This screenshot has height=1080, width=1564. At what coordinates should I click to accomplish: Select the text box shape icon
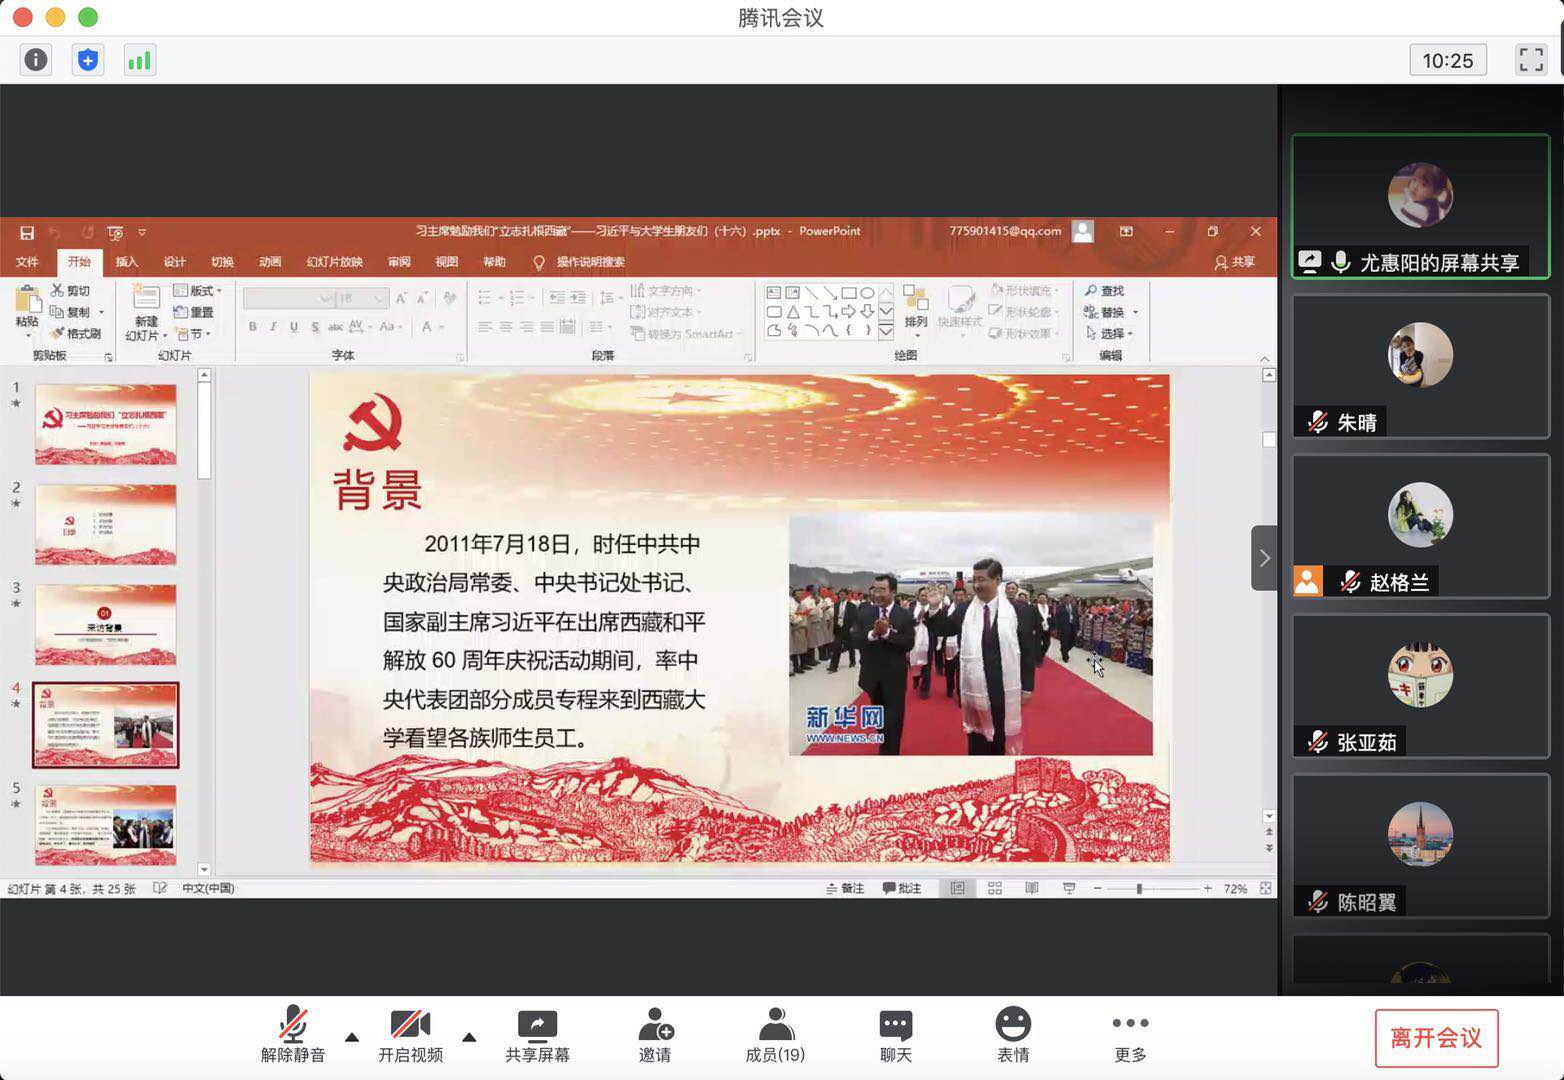(x=773, y=293)
